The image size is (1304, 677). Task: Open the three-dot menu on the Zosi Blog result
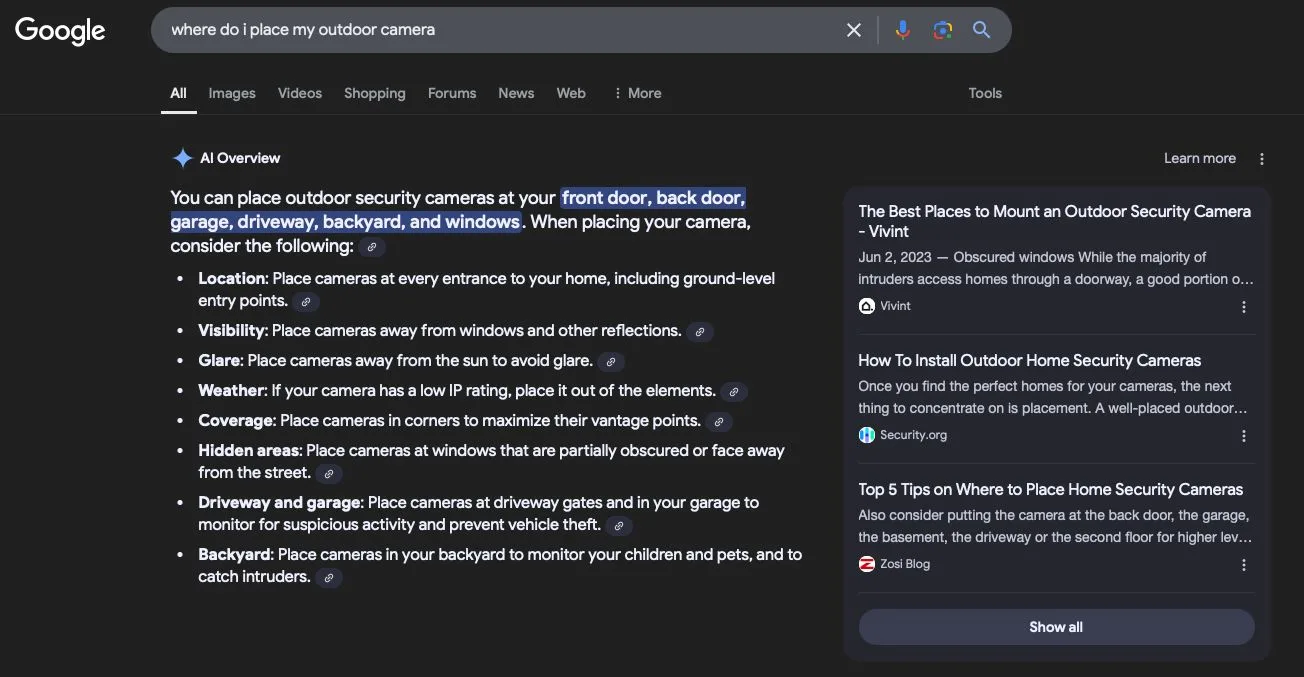coord(1243,565)
